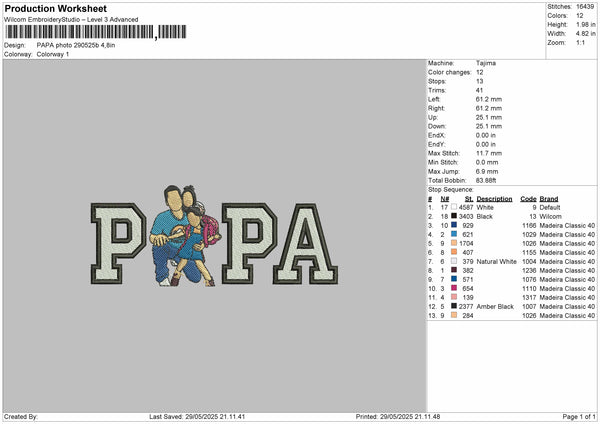Click the worksheet barcode

pos(96,32)
